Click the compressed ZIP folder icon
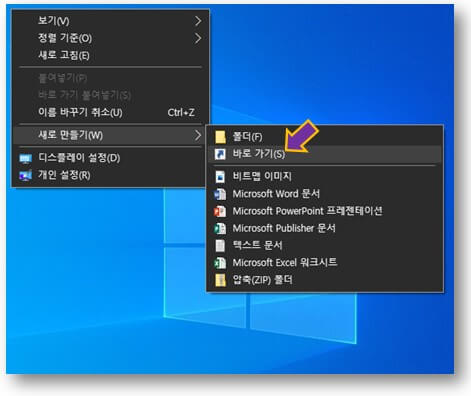Viewport: 471px width, 396px height. 220,280
